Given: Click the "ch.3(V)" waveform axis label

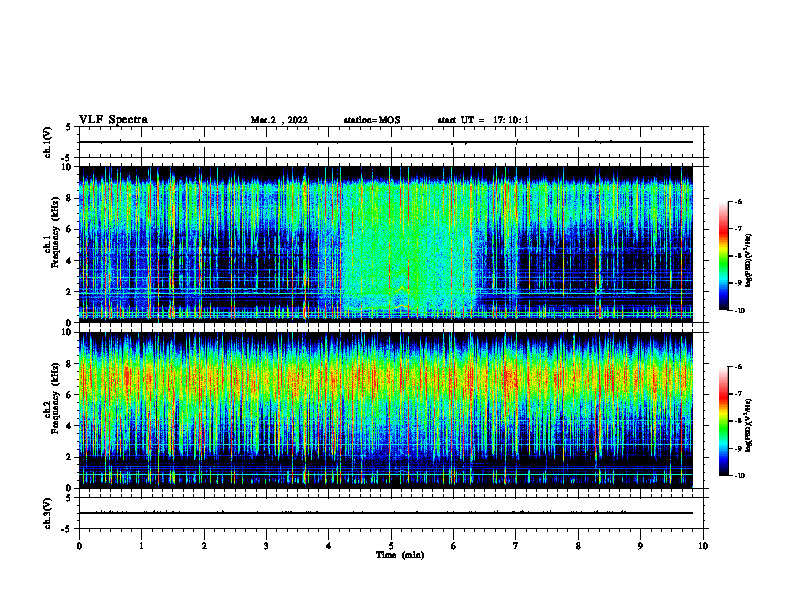Looking at the screenshot, I should 47,513.
